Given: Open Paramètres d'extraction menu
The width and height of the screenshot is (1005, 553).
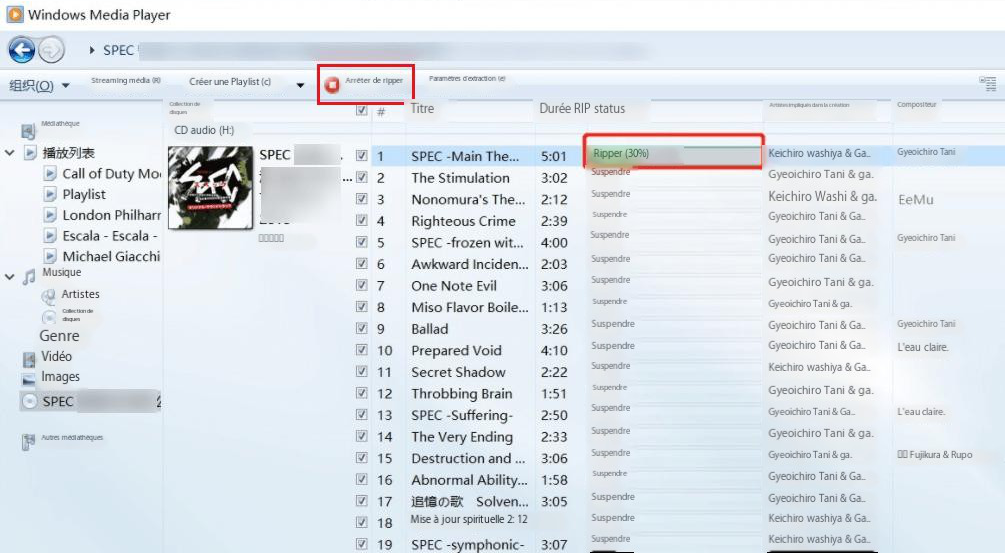Looking at the screenshot, I should point(467,79).
